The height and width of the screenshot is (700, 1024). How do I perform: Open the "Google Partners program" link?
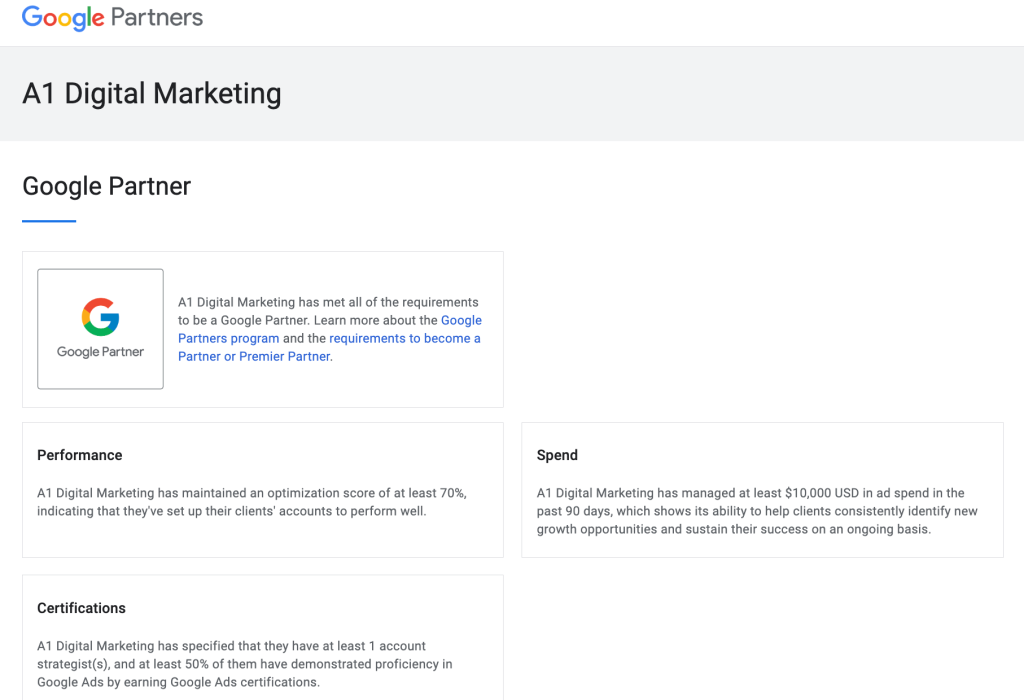[330, 329]
